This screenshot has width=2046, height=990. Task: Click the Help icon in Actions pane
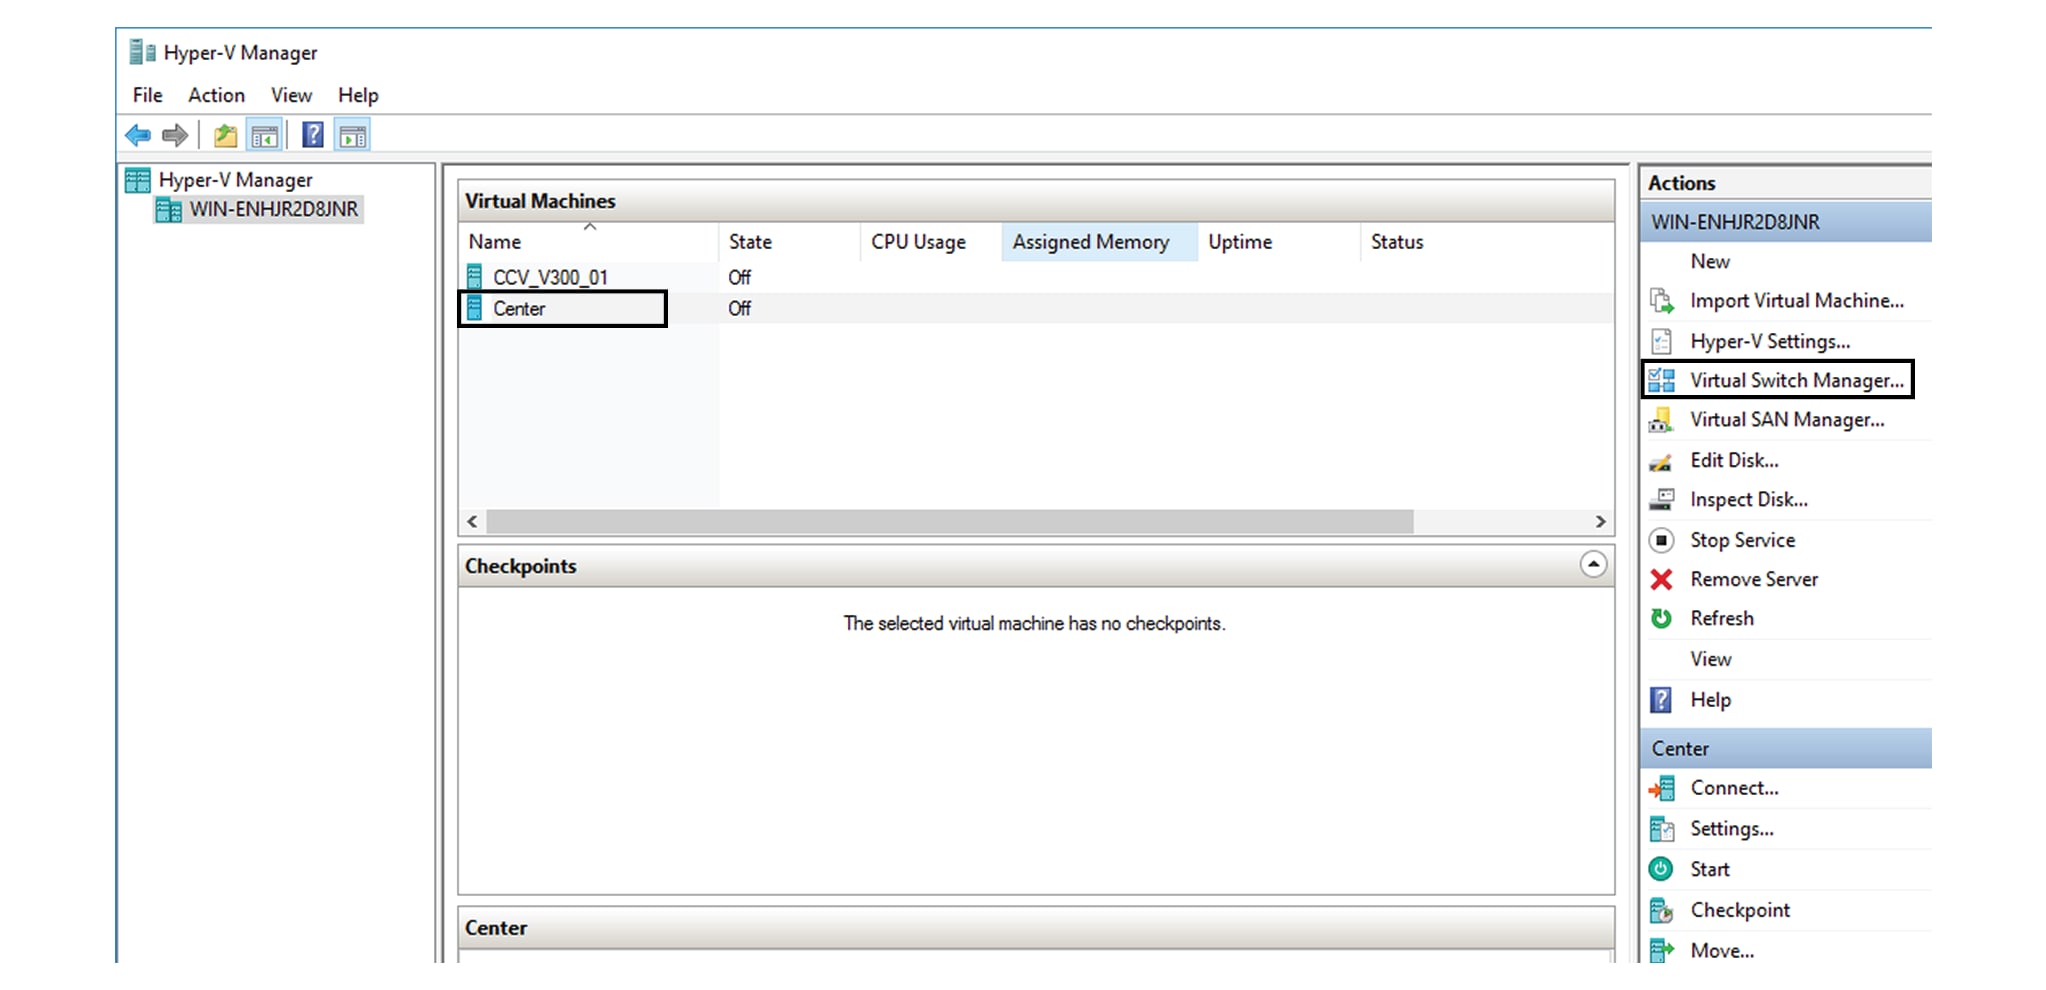pos(1661,700)
